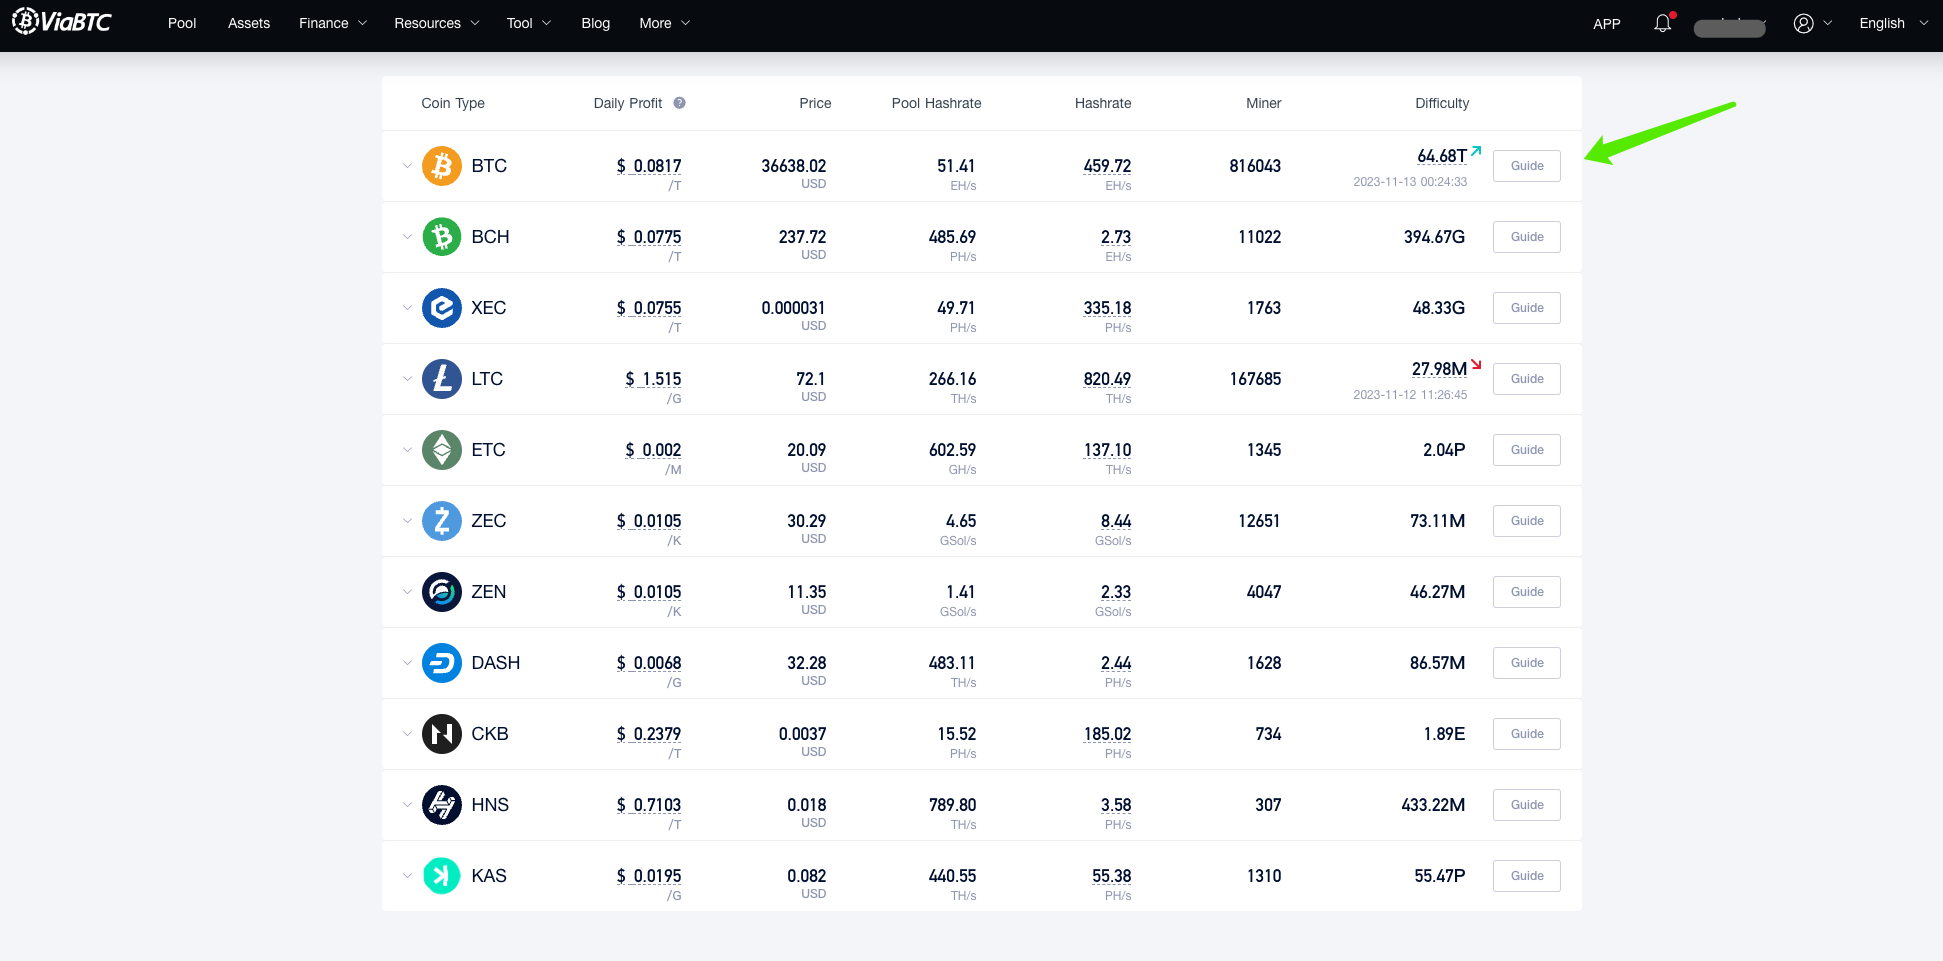Screen dimensions: 1943x961
Task: Open the Finance dropdown menu
Action: pos(333,23)
